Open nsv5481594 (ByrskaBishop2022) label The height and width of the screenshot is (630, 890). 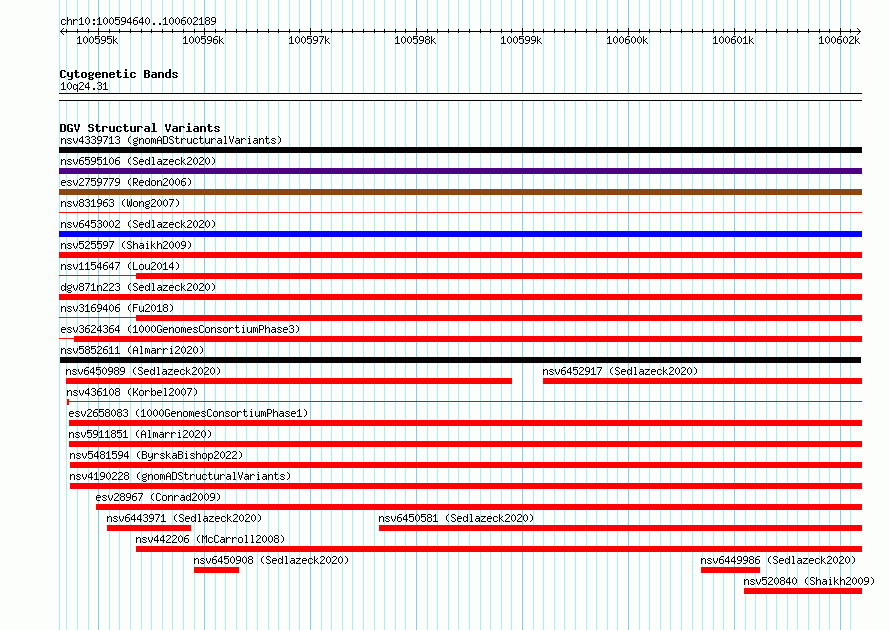[x=156, y=455]
